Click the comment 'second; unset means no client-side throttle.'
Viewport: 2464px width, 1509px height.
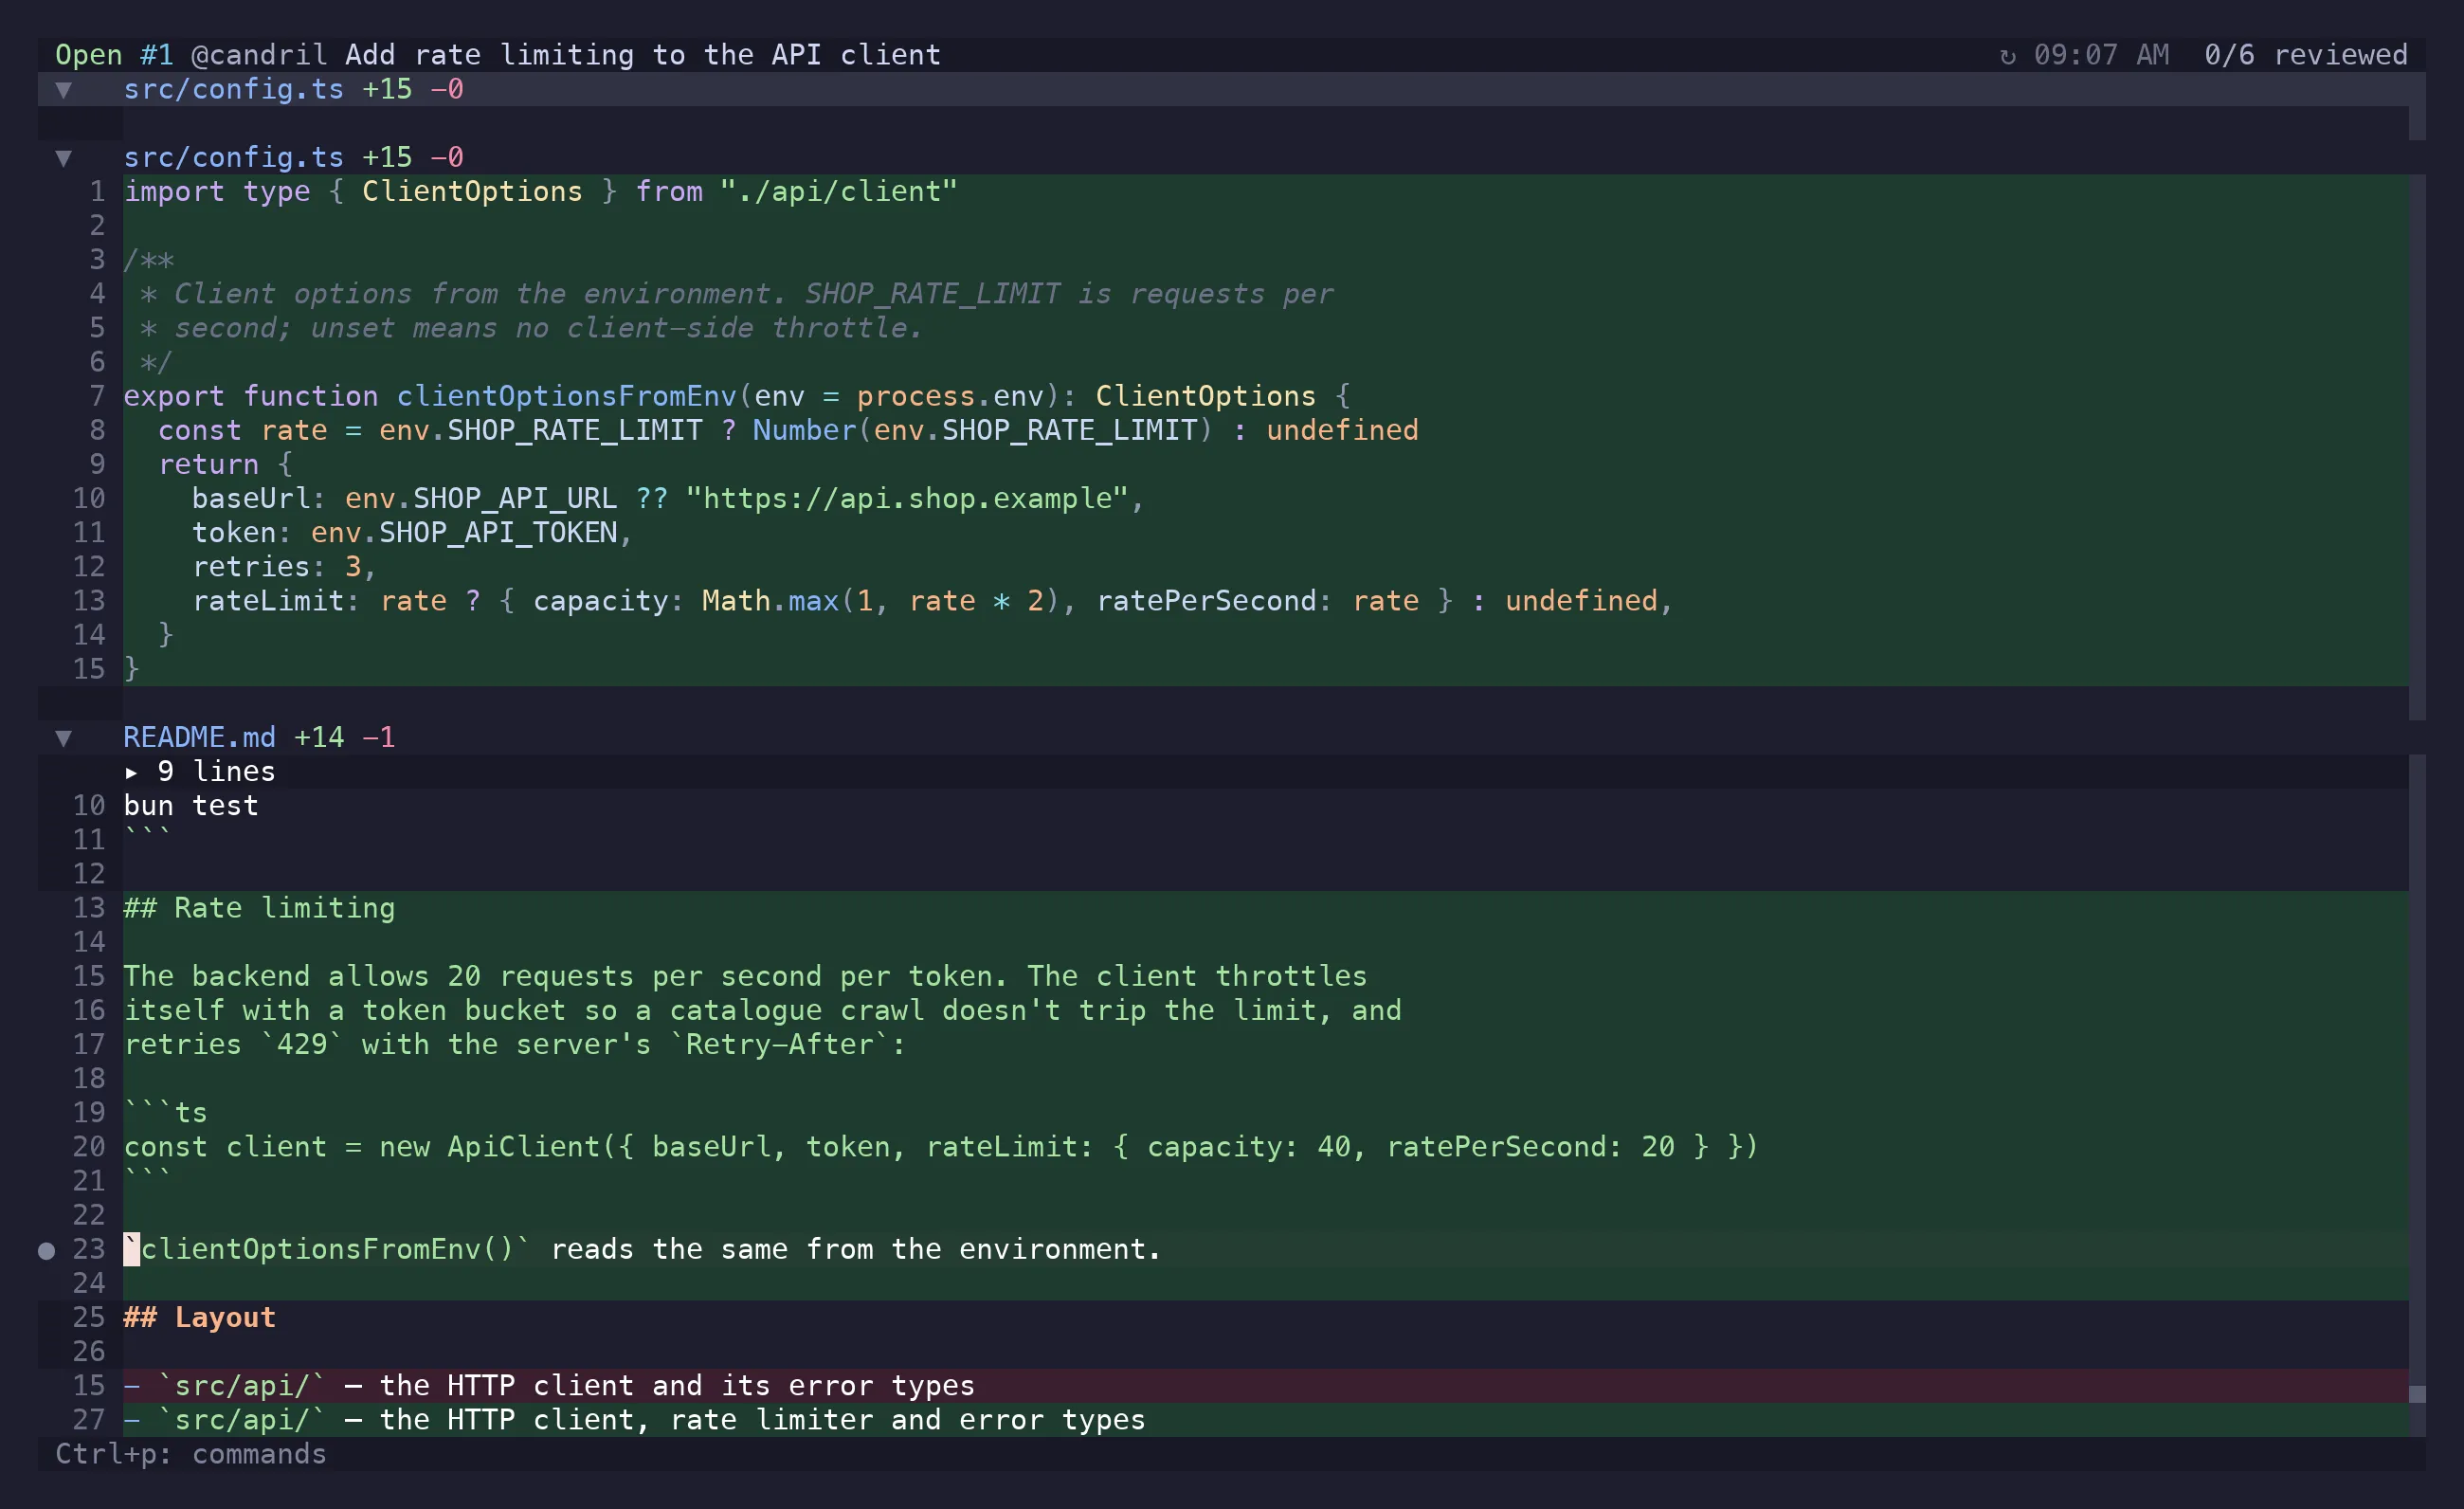pos(548,329)
